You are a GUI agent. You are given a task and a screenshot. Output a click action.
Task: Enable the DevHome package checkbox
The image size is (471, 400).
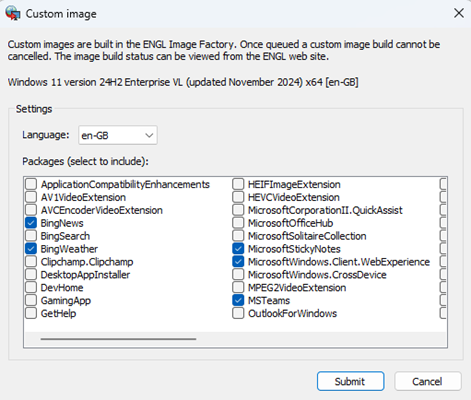click(31, 287)
